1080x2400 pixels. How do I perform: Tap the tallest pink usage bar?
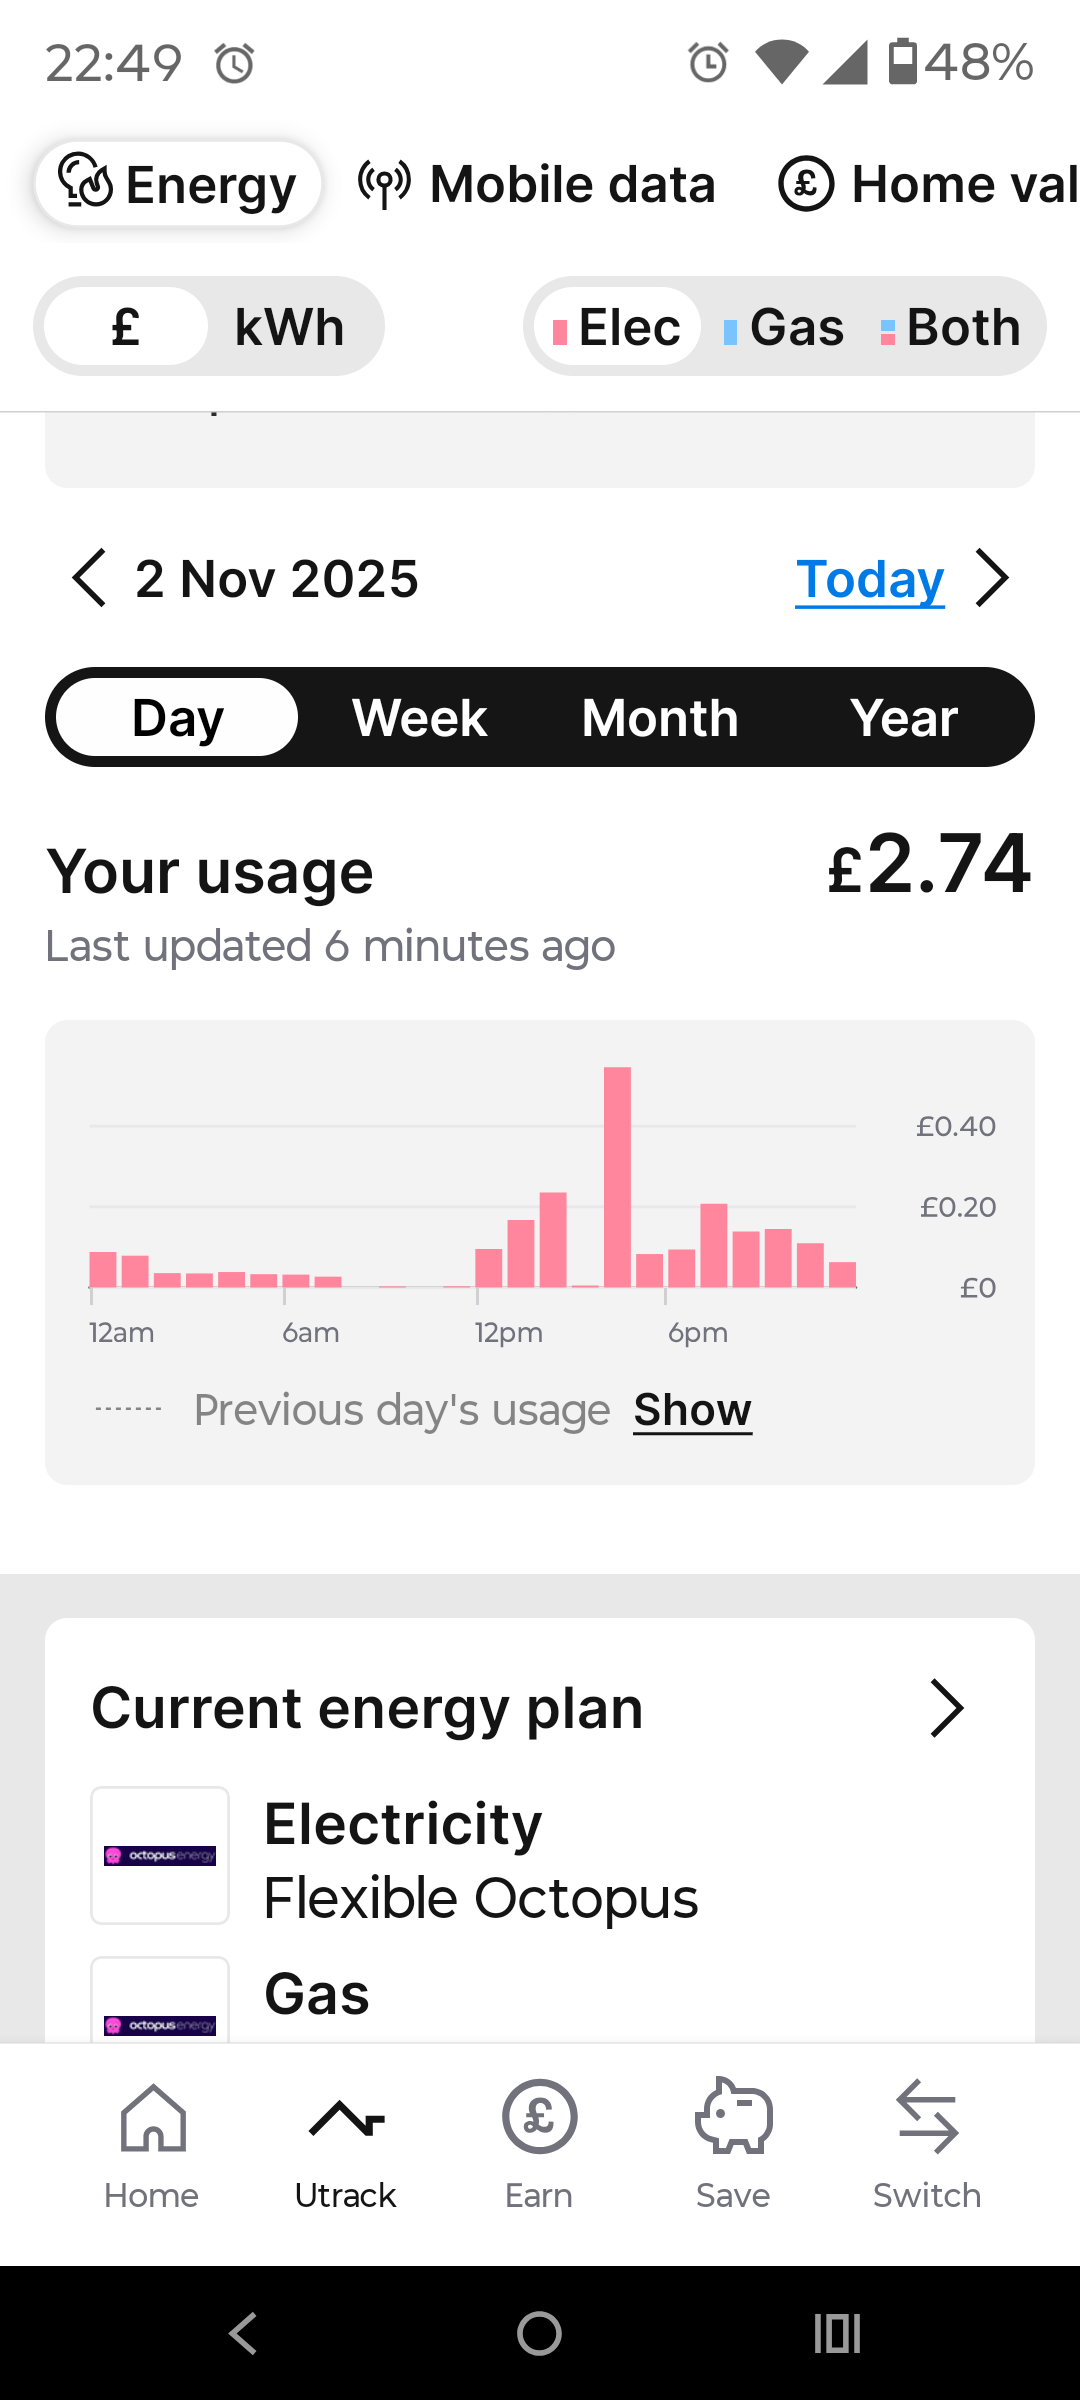click(x=617, y=1176)
